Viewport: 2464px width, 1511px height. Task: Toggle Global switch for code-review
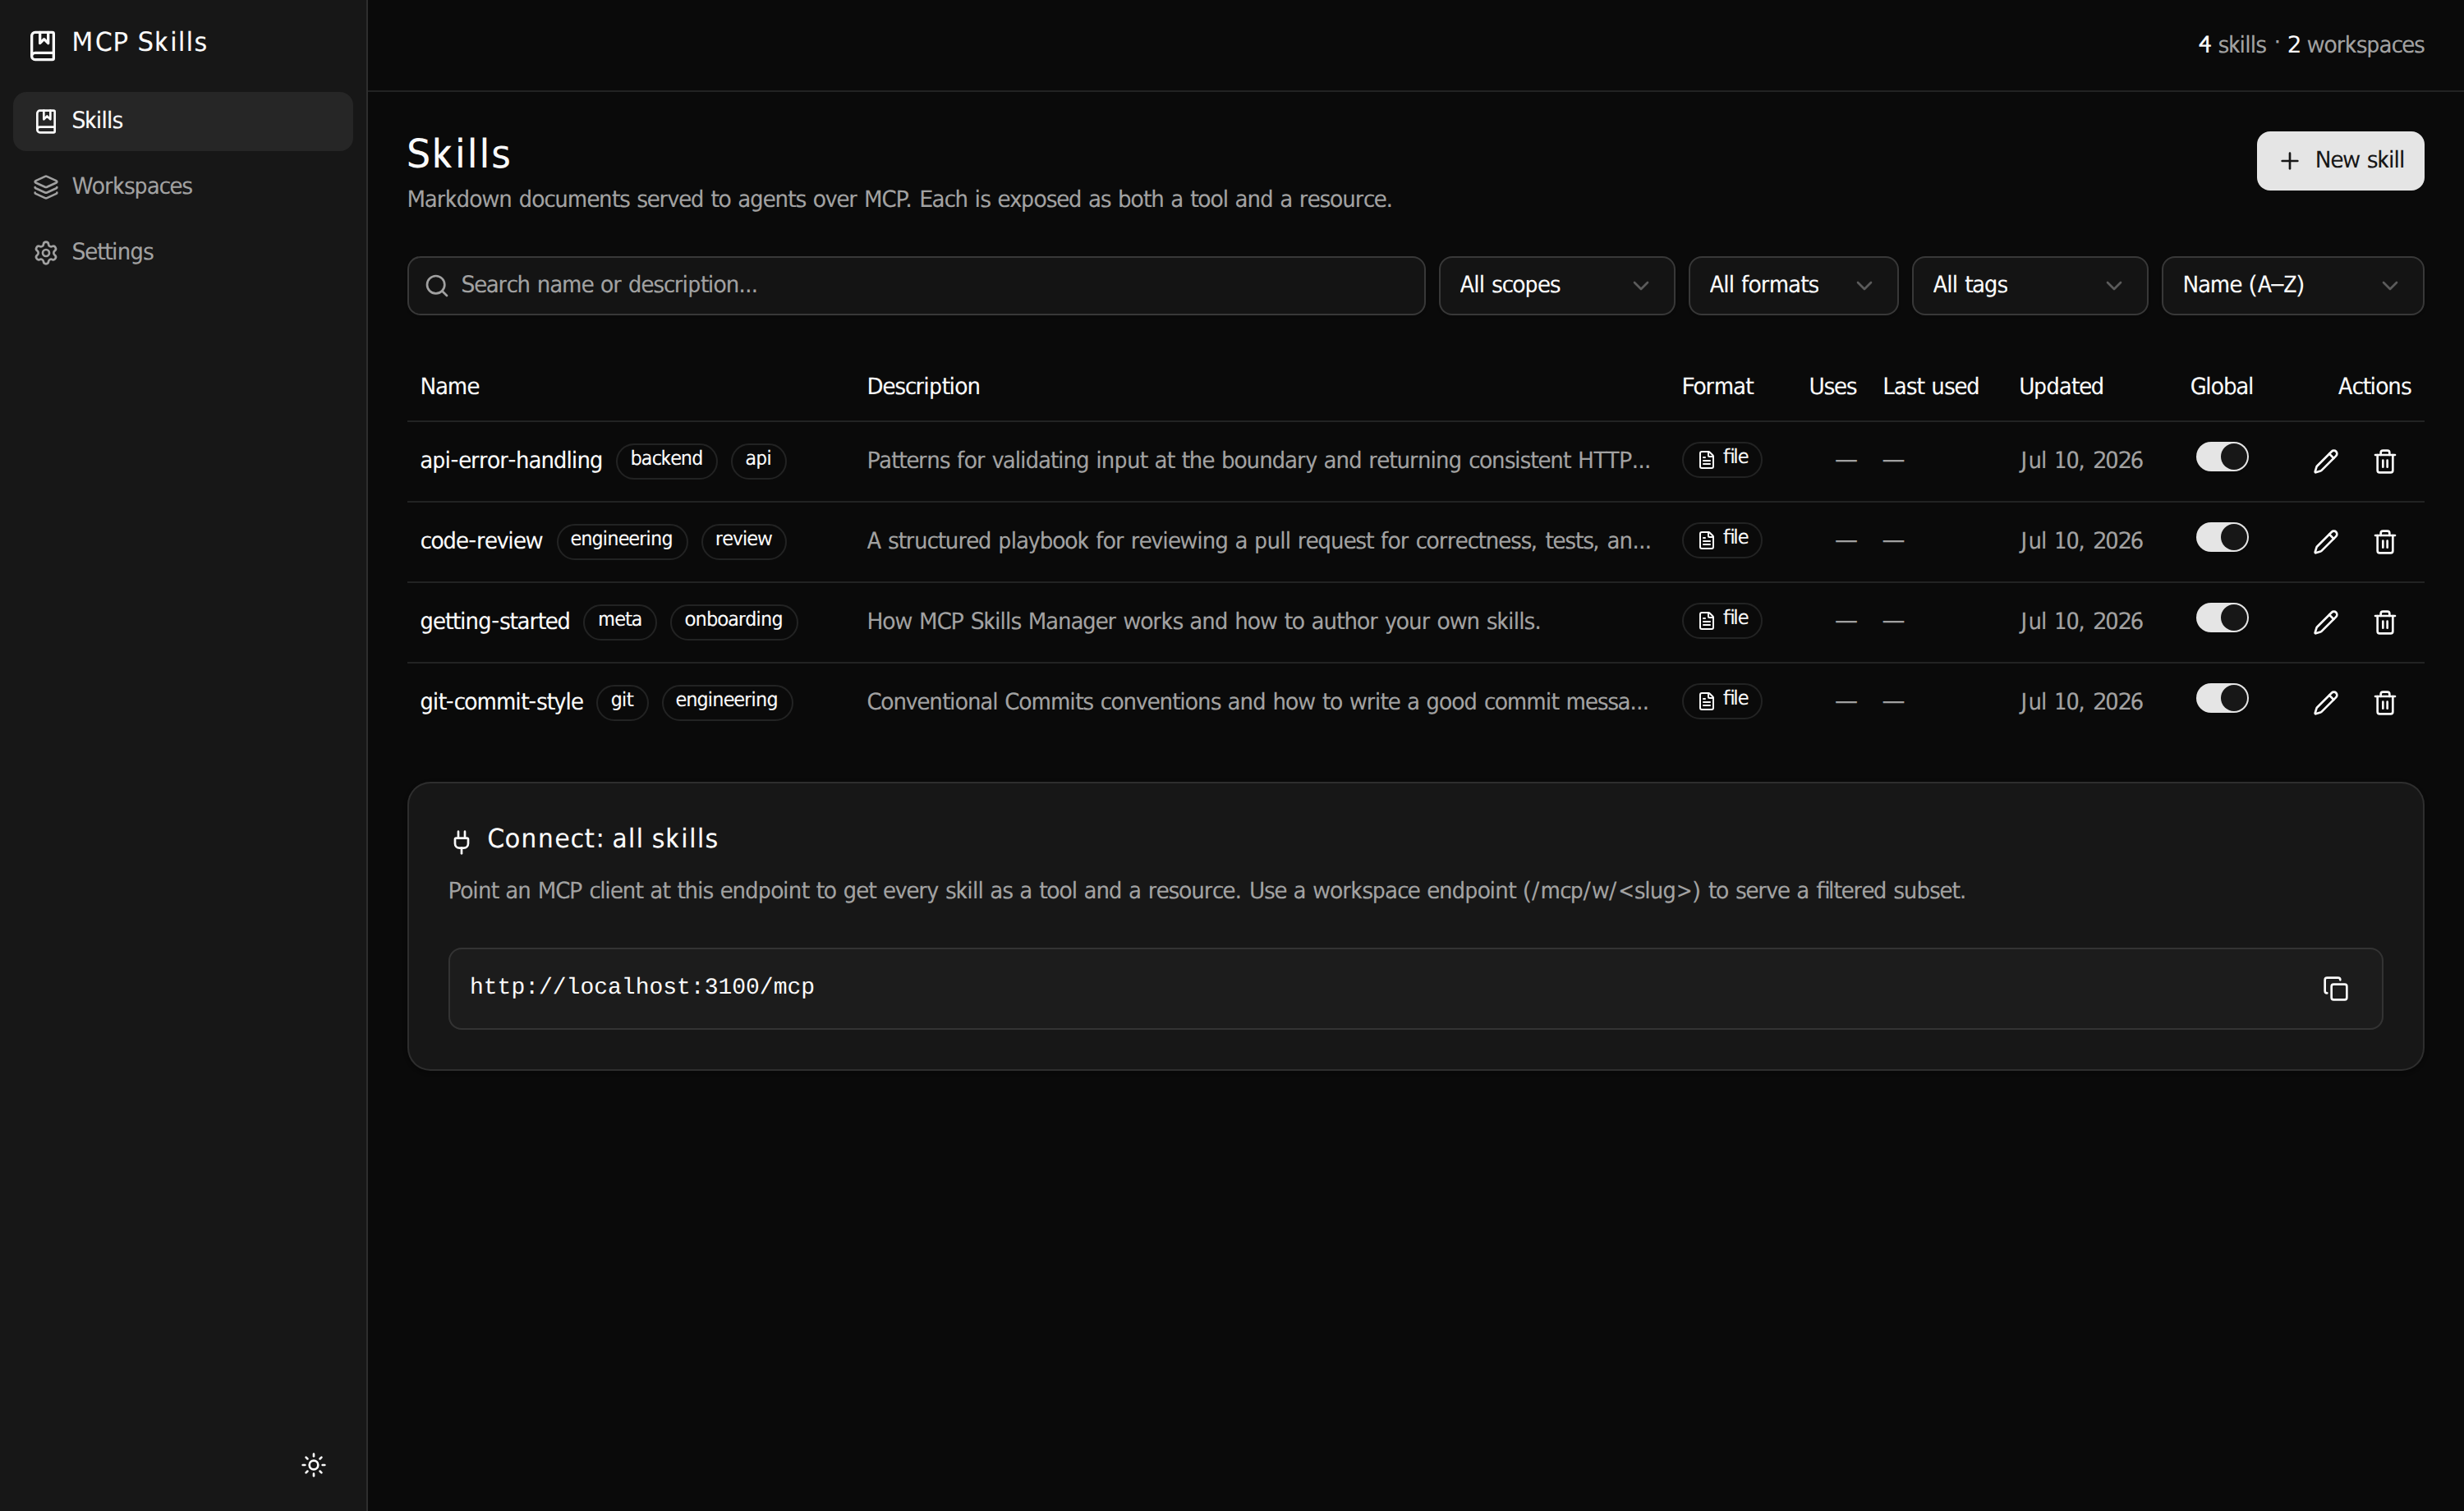[2221, 538]
